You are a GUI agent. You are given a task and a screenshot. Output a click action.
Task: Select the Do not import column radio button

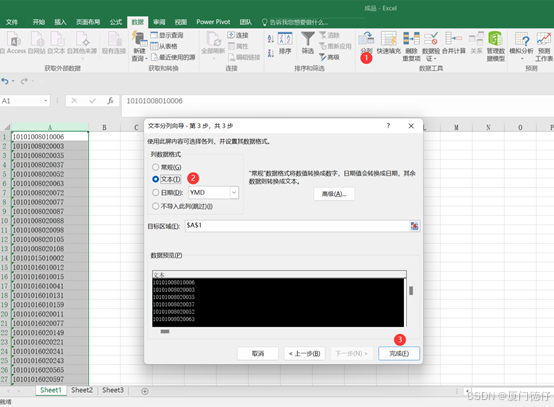click(155, 206)
